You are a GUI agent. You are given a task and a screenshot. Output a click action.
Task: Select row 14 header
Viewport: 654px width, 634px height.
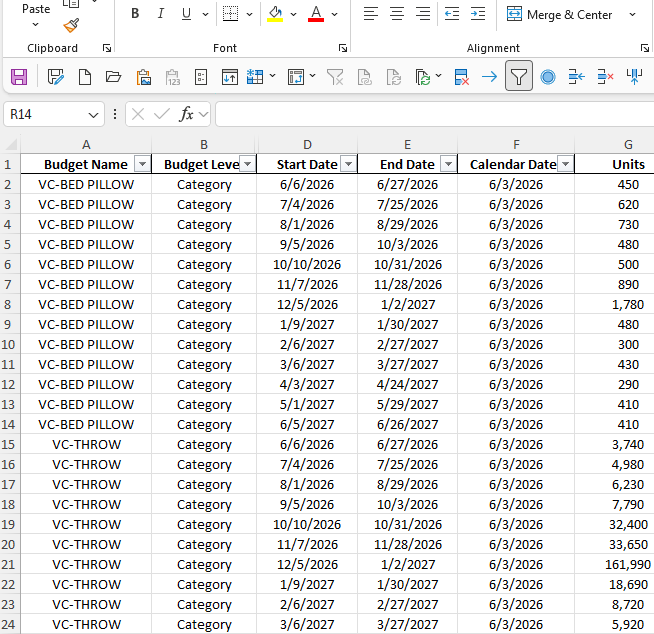pyautogui.click(x=9, y=424)
